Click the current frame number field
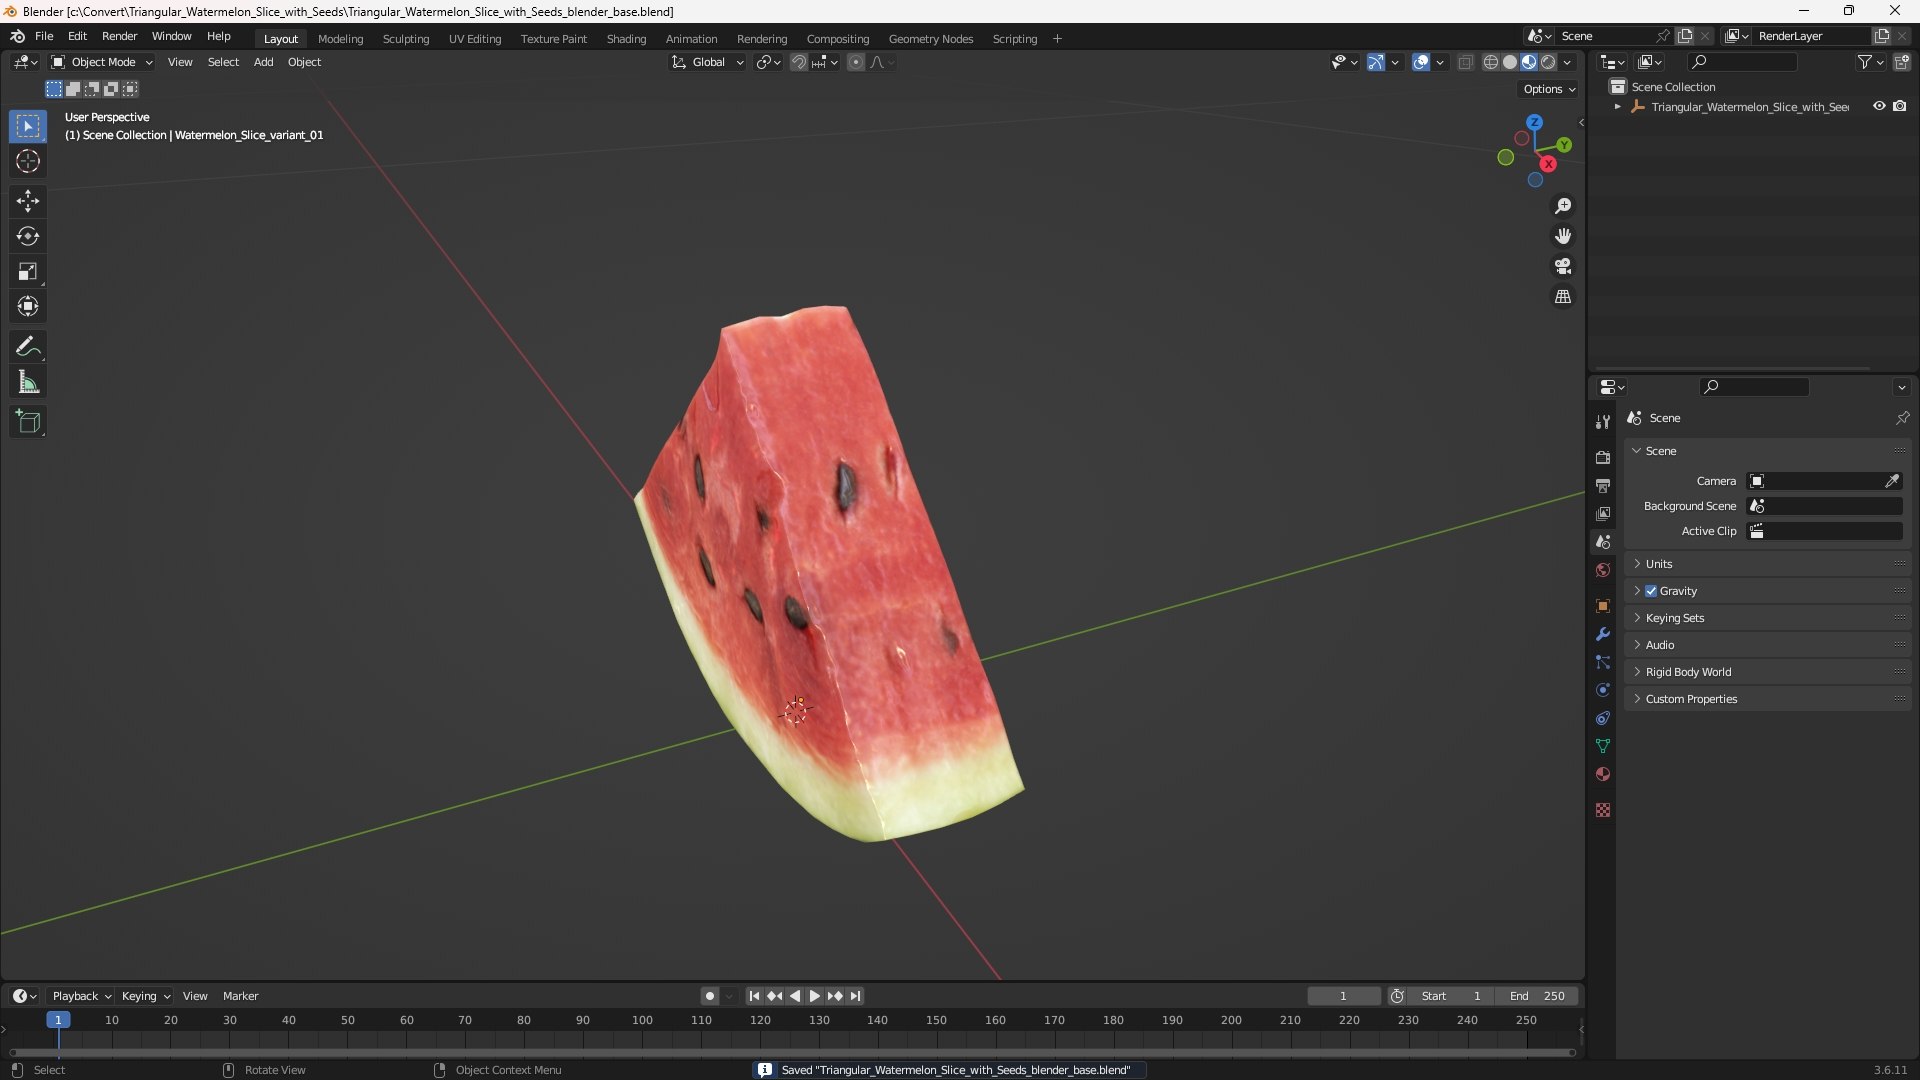This screenshot has width=1920, height=1080. [1343, 996]
